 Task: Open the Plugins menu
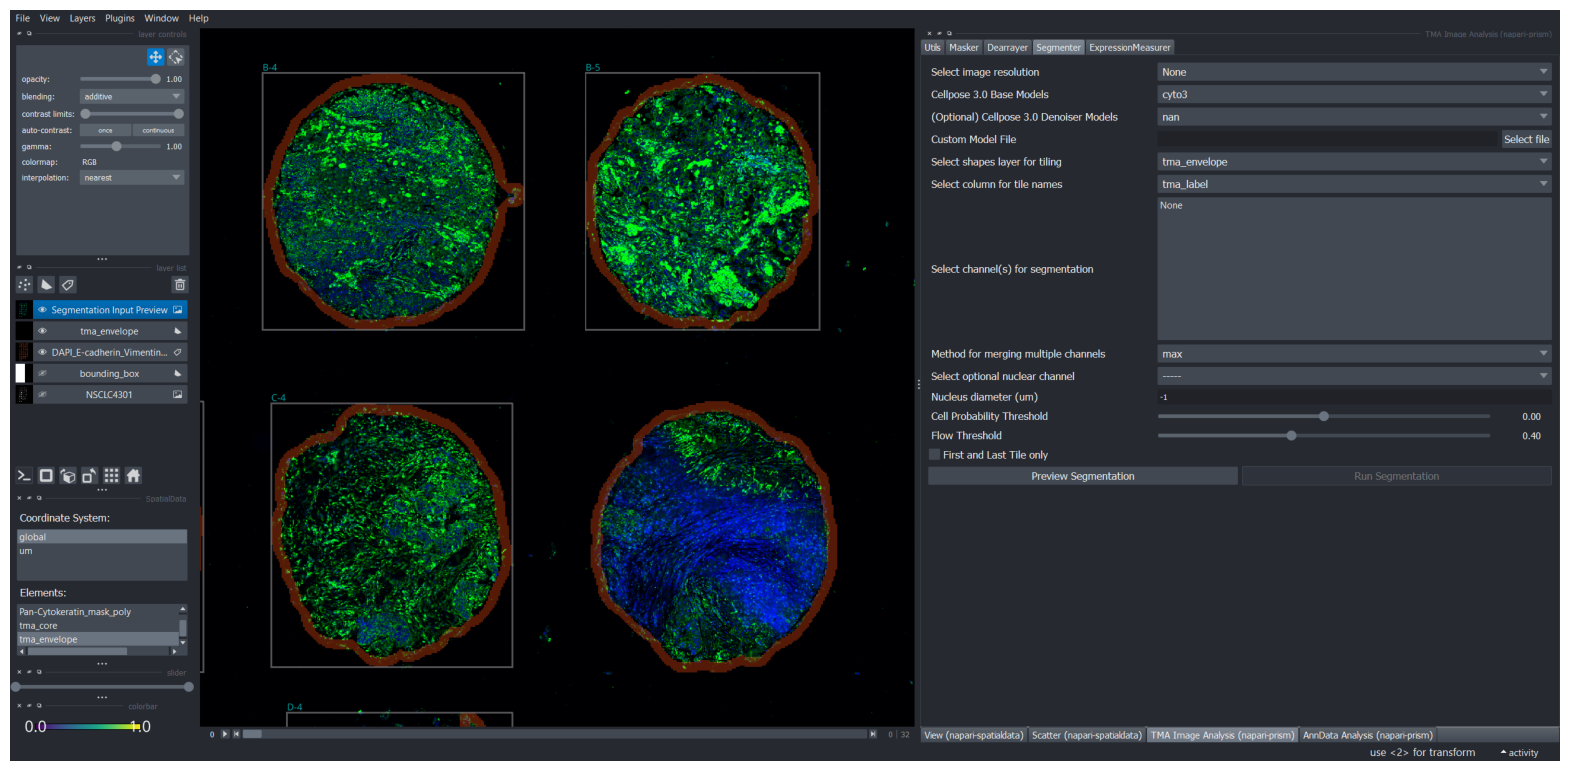[x=120, y=18]
